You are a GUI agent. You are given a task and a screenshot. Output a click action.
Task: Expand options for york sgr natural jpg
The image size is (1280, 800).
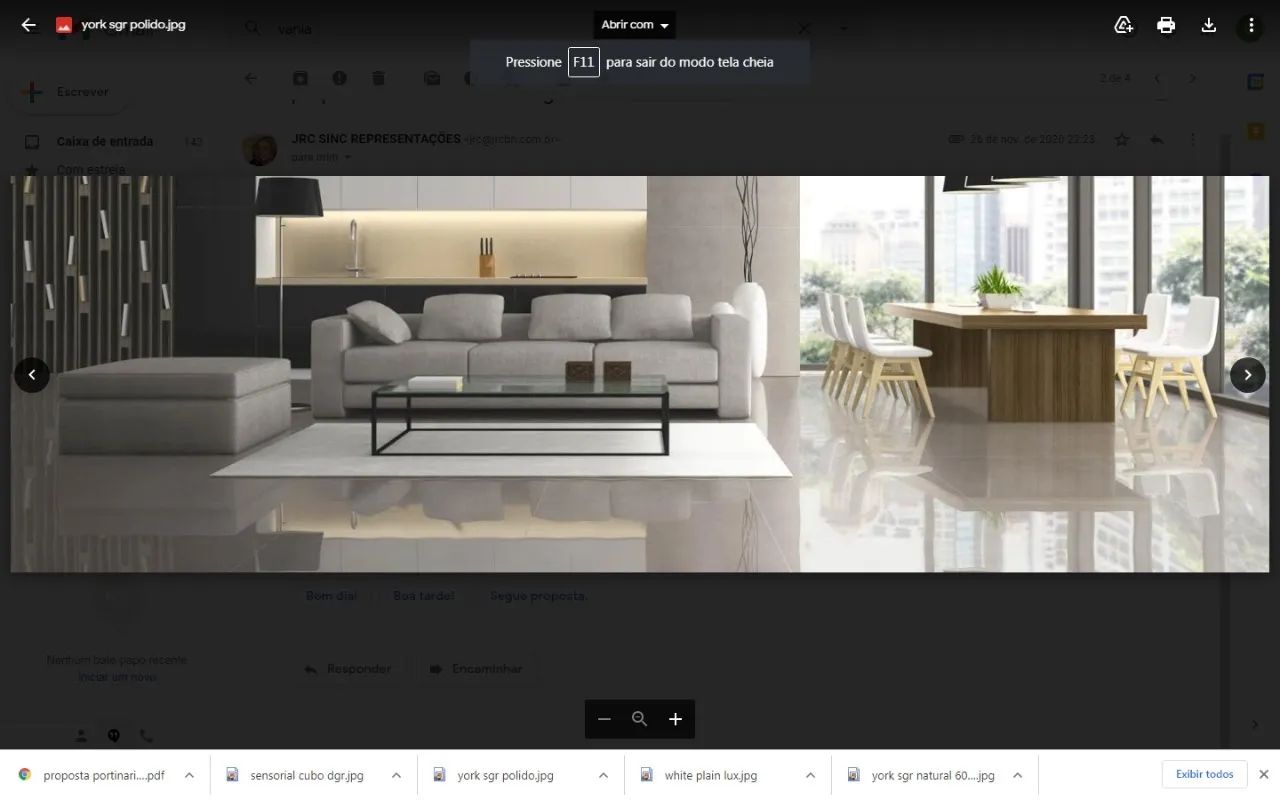coord(1017,775)
